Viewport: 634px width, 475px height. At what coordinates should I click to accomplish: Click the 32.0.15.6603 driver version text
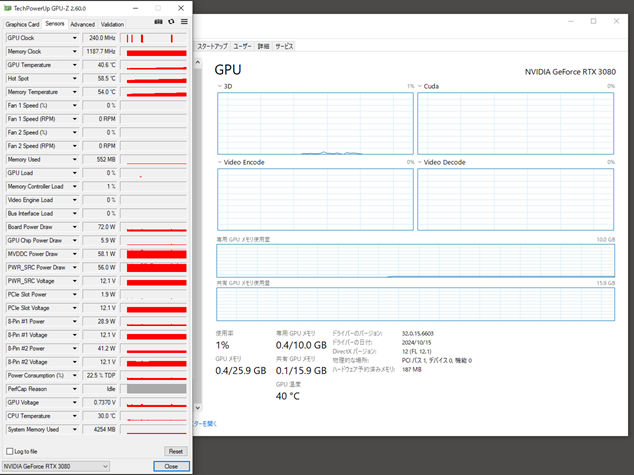point(418,334)
